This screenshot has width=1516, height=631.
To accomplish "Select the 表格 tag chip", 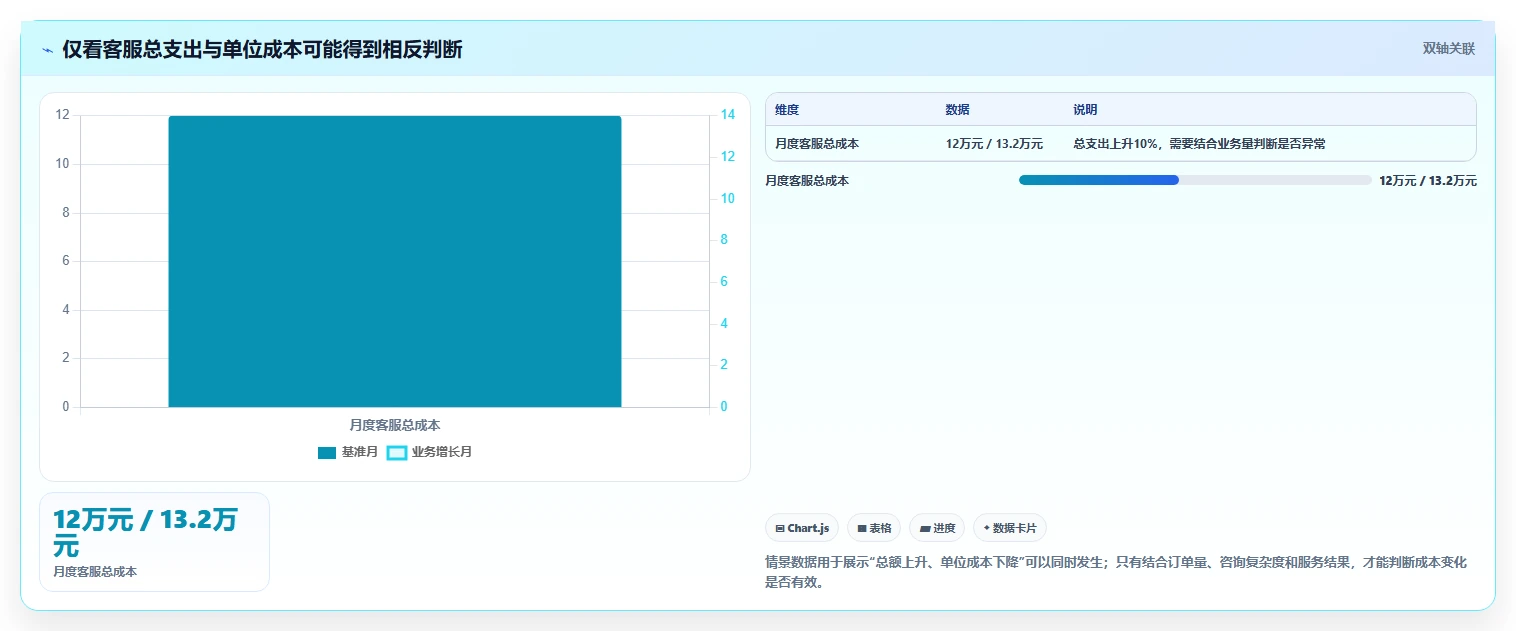I will (x=874, y=528).
